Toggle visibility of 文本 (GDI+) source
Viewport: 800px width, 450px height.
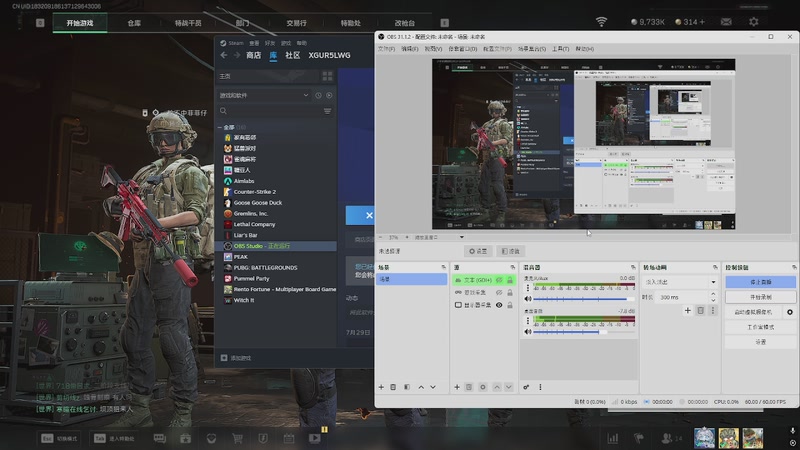(499, 280)
